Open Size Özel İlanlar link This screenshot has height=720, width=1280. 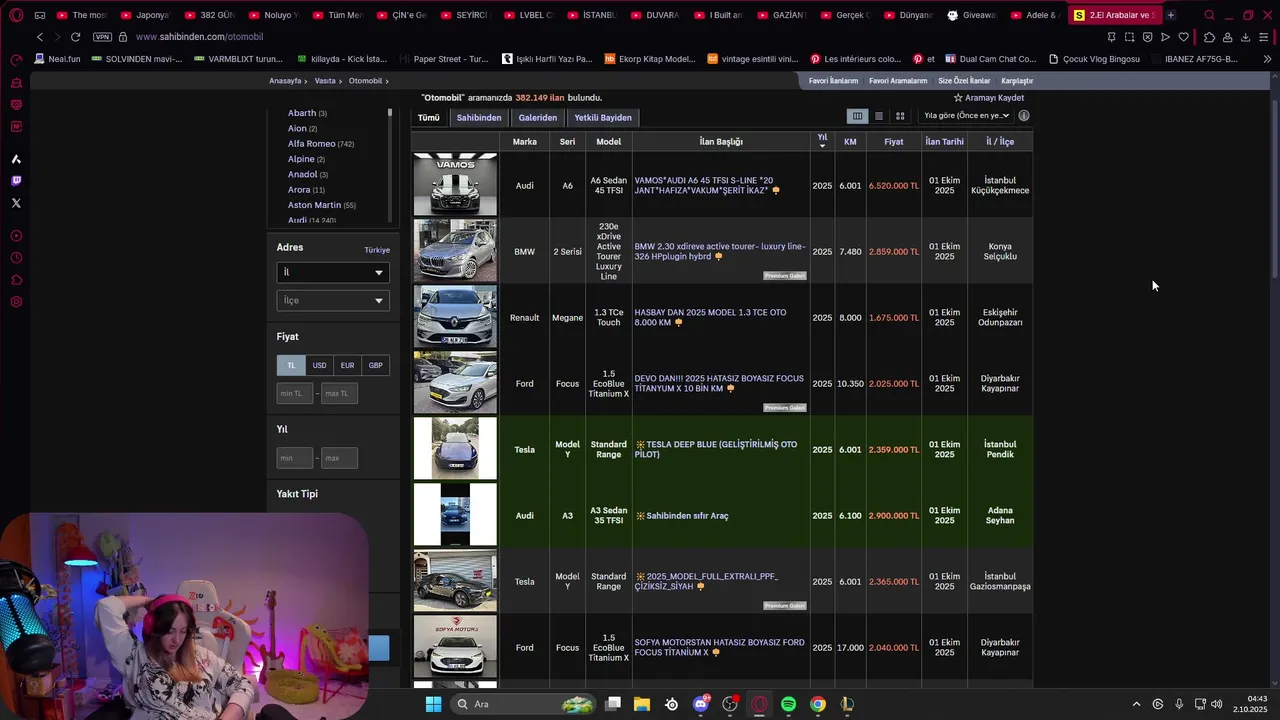point(964,81)
